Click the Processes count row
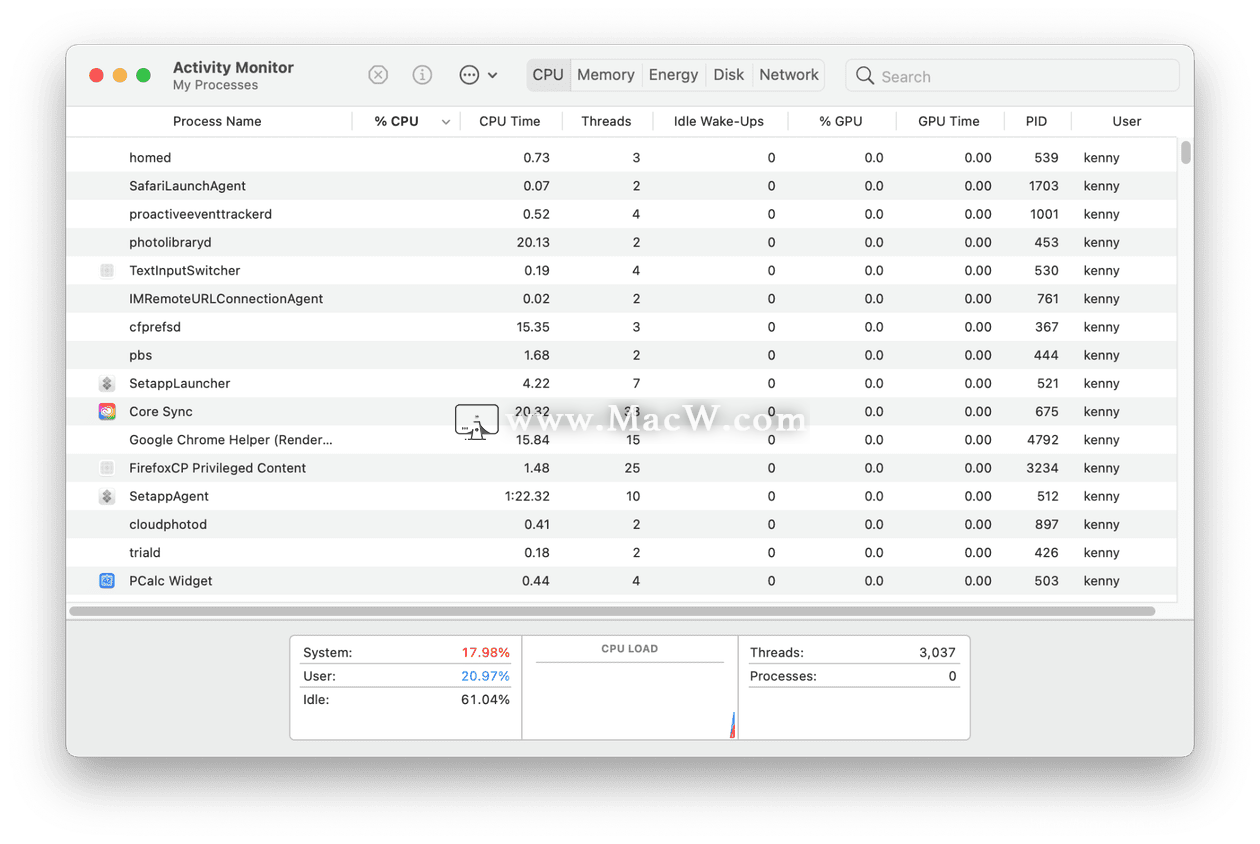 pos(853,677)
